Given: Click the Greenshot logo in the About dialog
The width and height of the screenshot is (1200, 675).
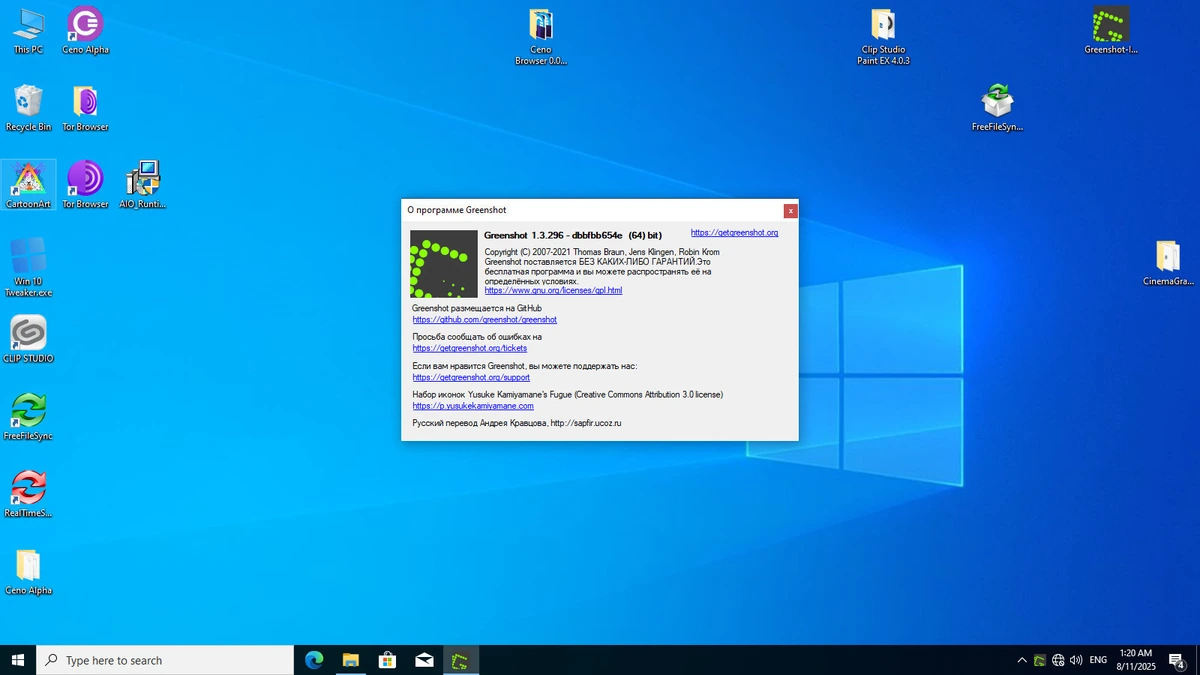Looking at the screenshot, I should [x=444, y=264].
